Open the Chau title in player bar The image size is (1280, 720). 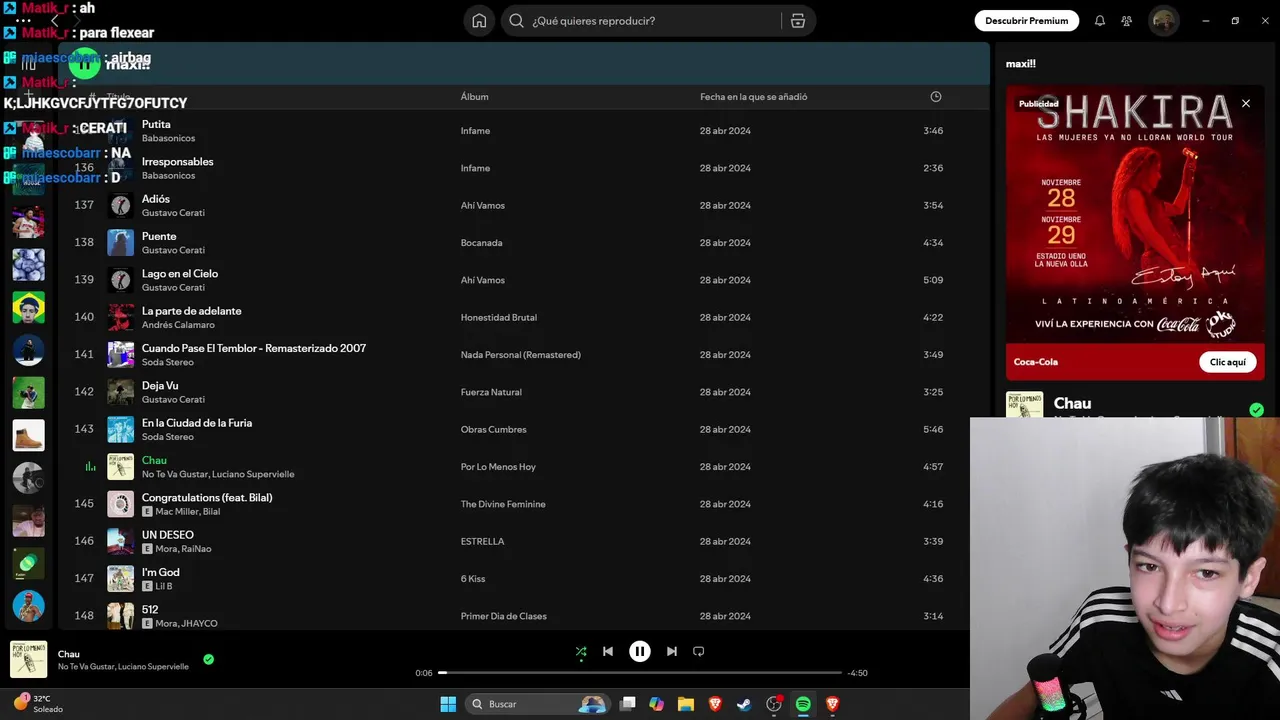click(69, 654)
